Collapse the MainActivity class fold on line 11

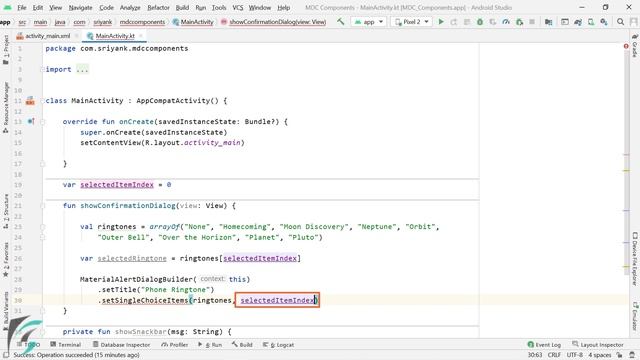click(x=42, y=101)
